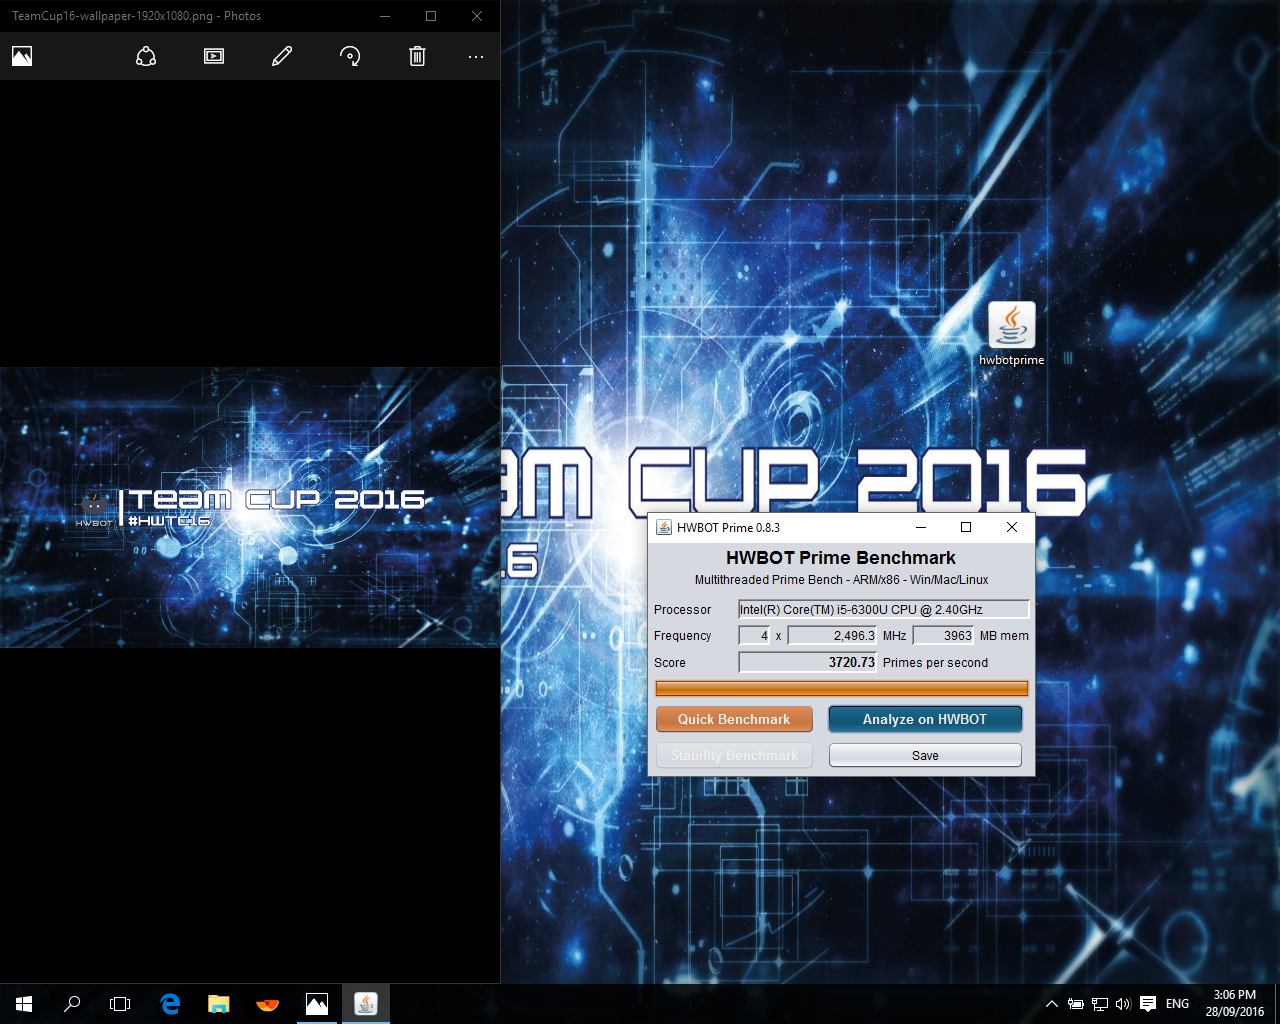Open the Photos more options menu
The image size is (1280, 1024).
(x=476, y=56)
